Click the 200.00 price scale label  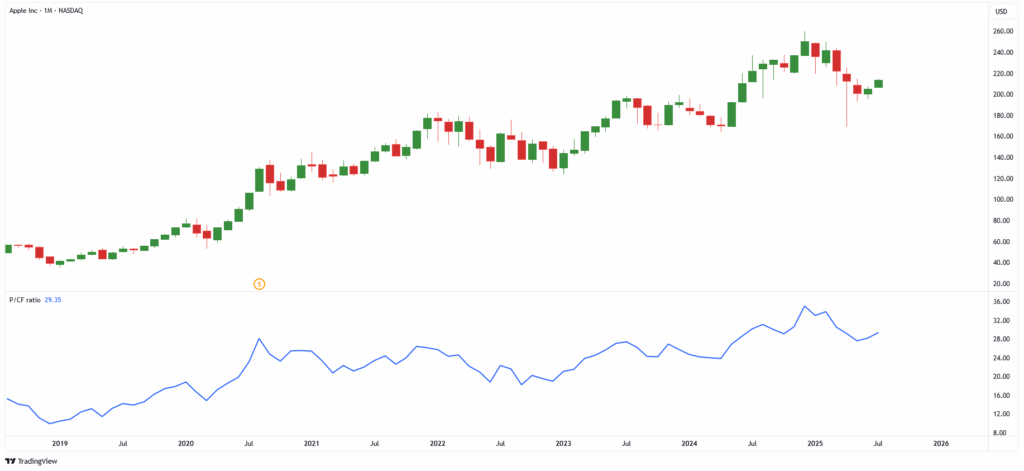tap(1003, 94)
